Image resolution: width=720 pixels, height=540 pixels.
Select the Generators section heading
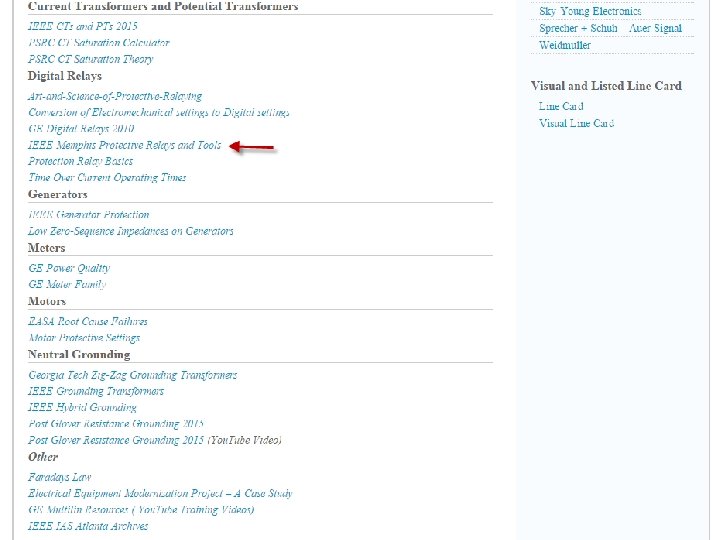[x=57, y=194]
